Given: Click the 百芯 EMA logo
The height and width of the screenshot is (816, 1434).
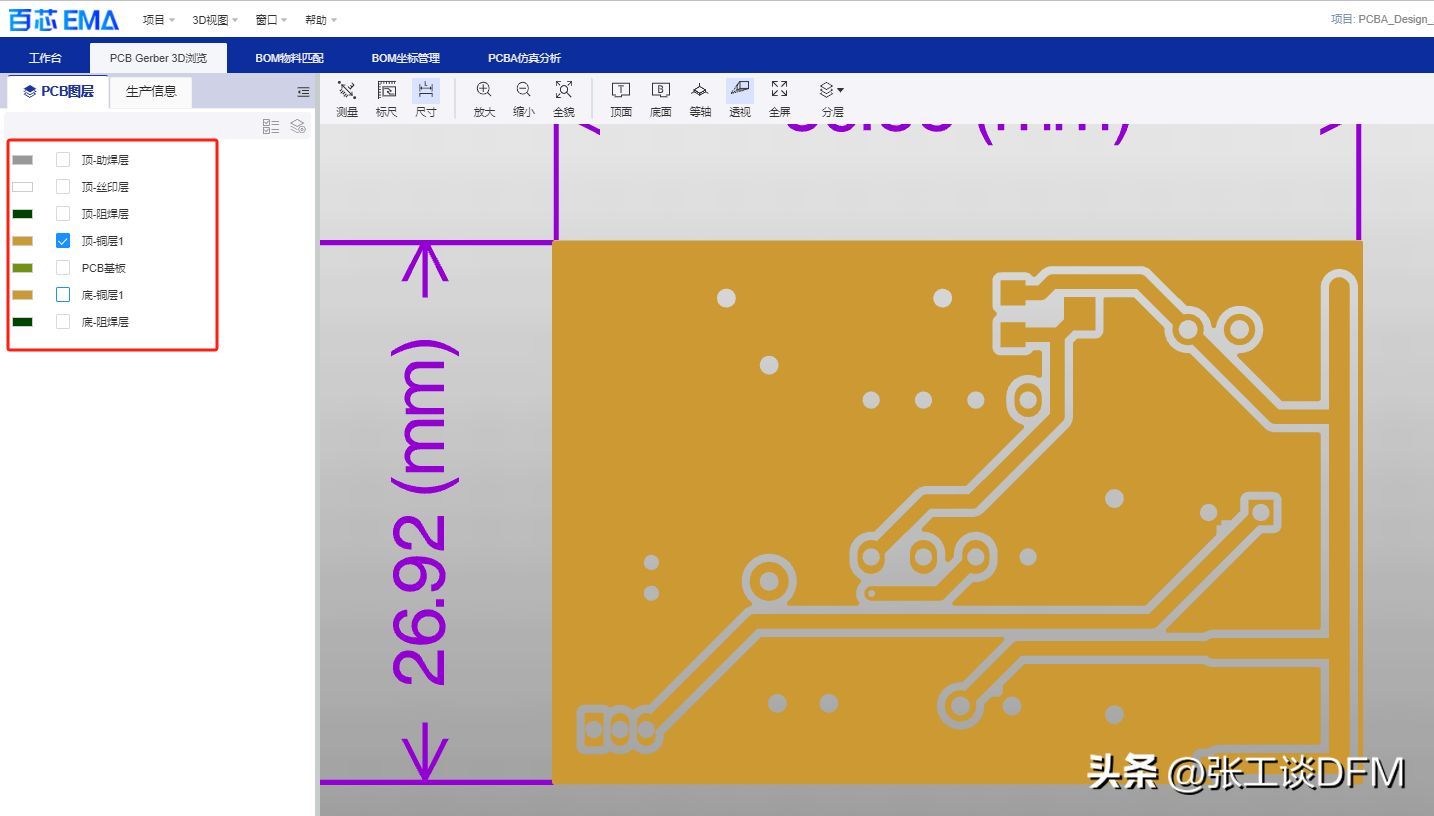Looking at the screenshot, I should click(64, 20).
